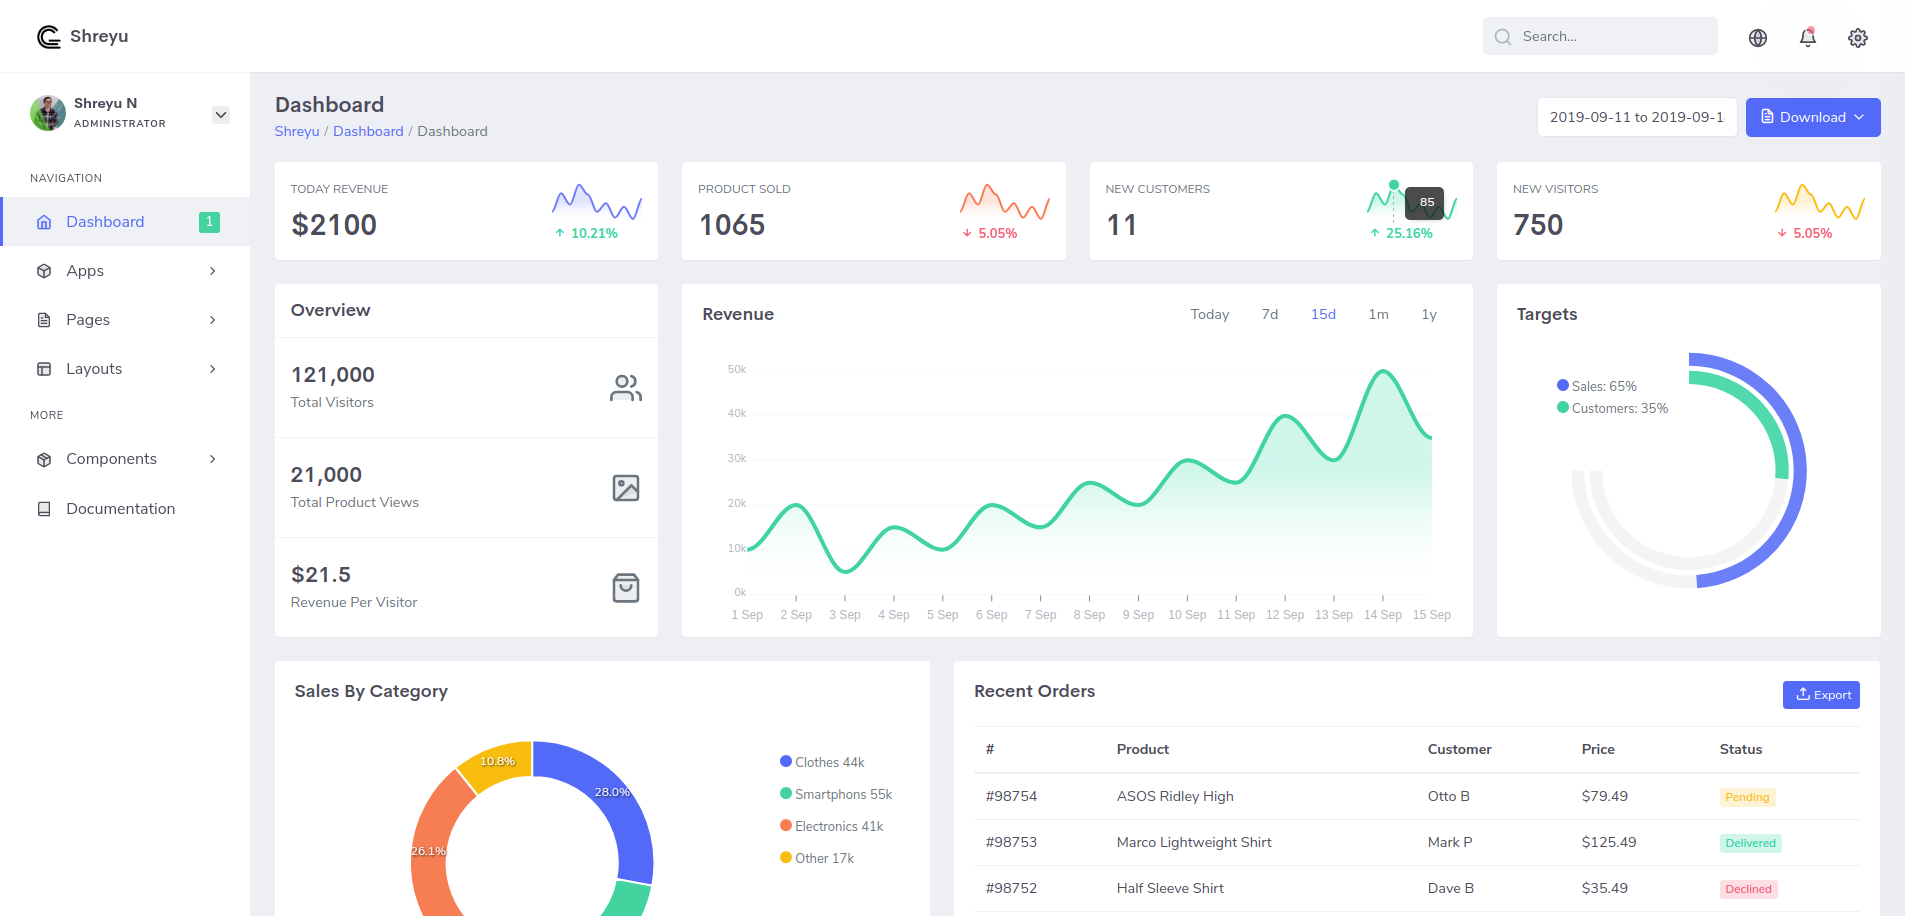Click the Apps cube icon
The height and width of the screenshot is (916, 1905).
coord(44,271)
